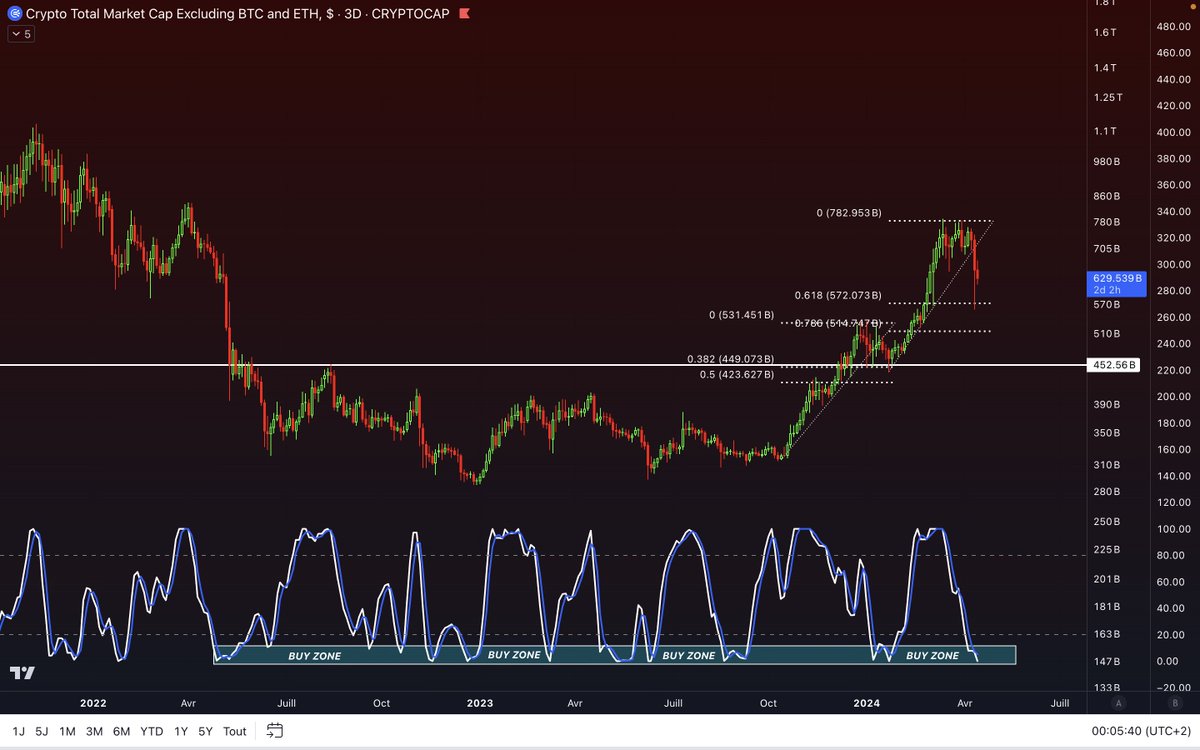Image resolution: width=1200 pixels, height=750 pixels.
Task: Click the BUY ZONE label above Juill 2023
Action: point(688,656)
